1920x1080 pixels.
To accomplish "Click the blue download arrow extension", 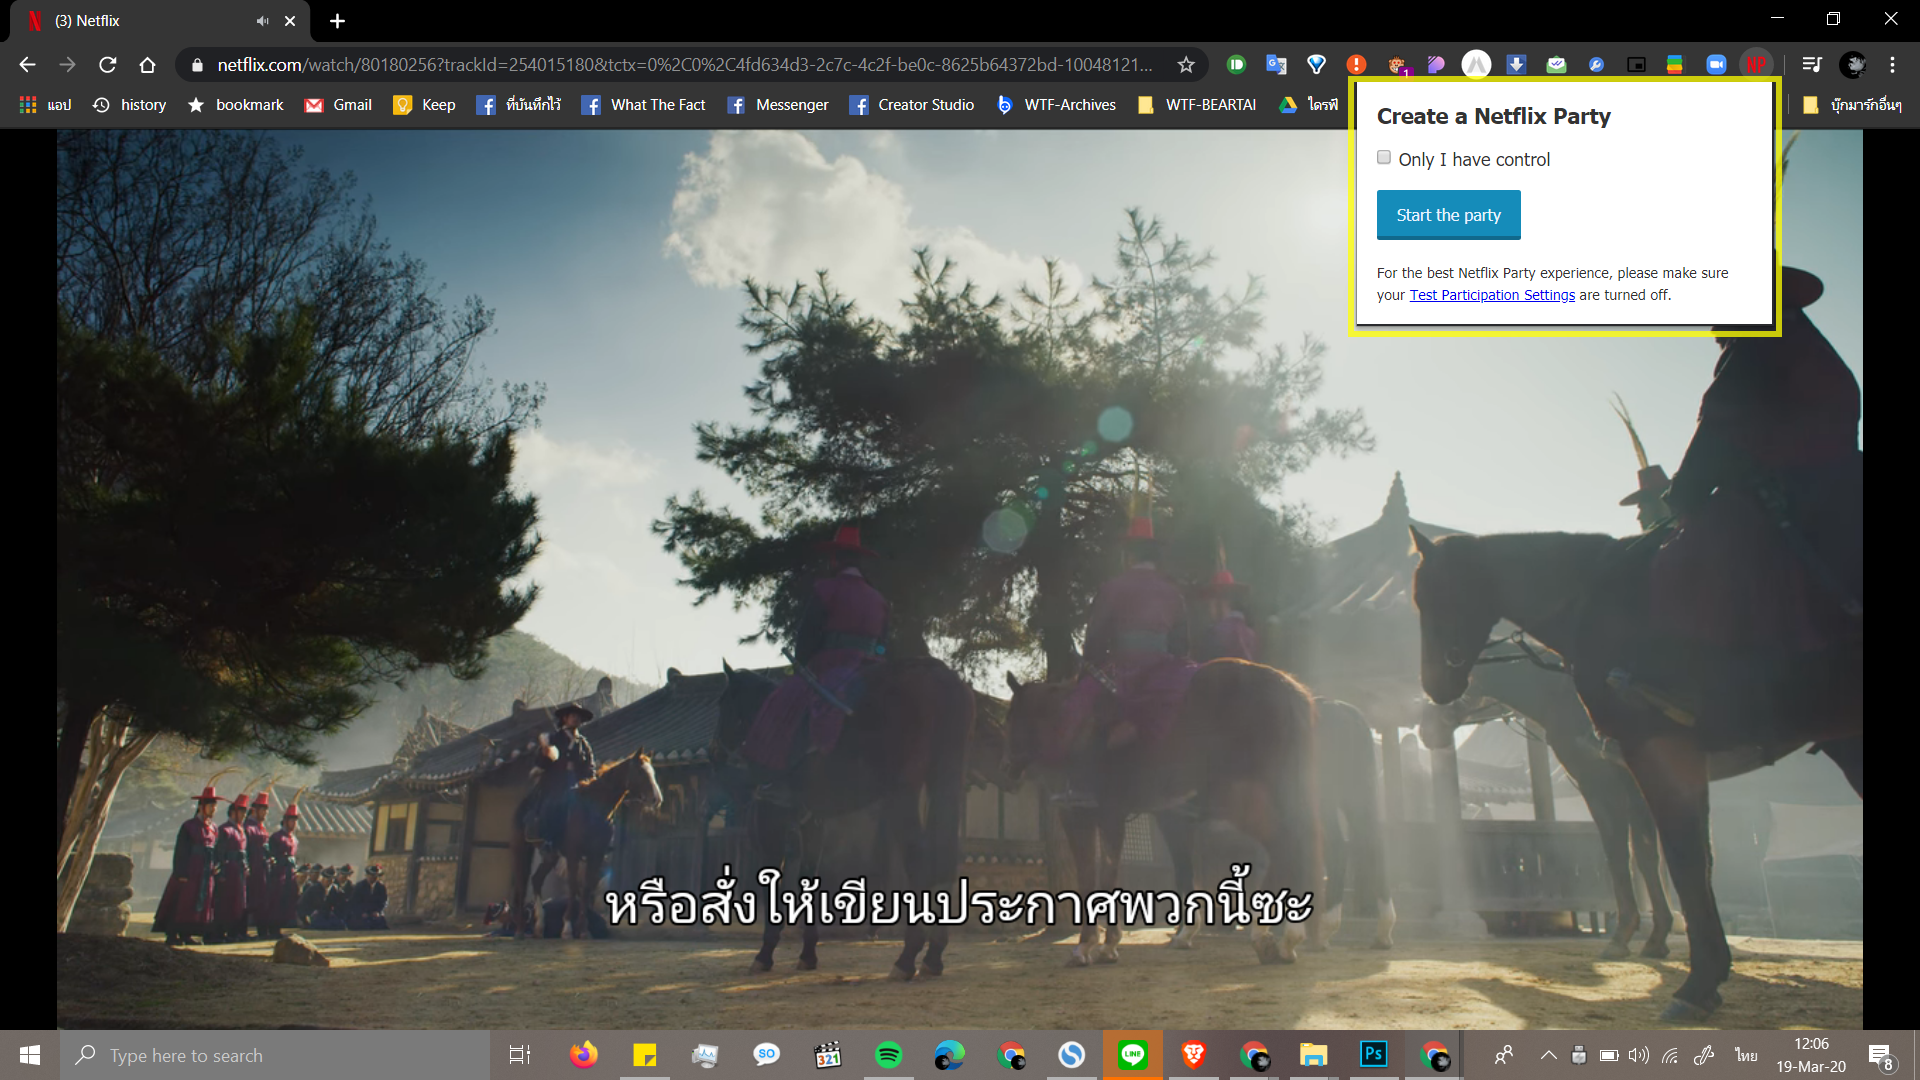I will (1516, 65).
